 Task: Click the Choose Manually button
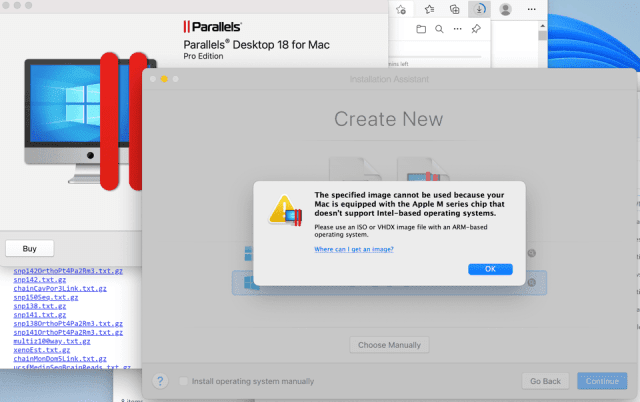pos(389,345)
